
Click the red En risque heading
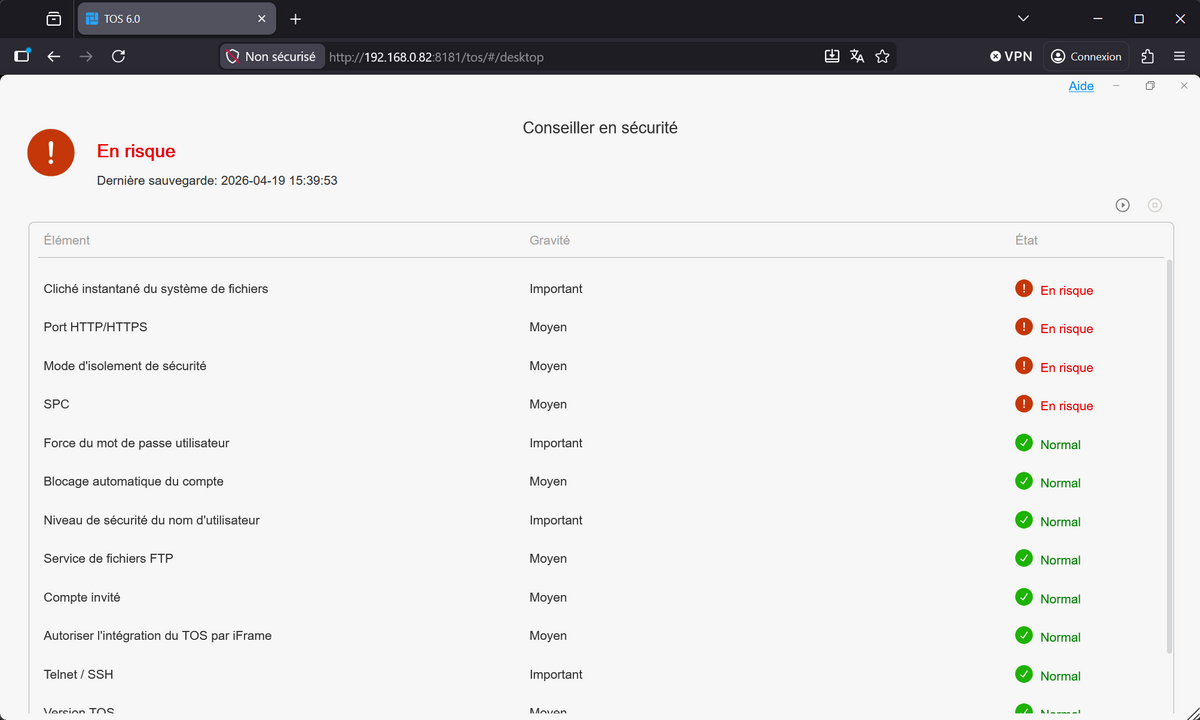point(136,151)
